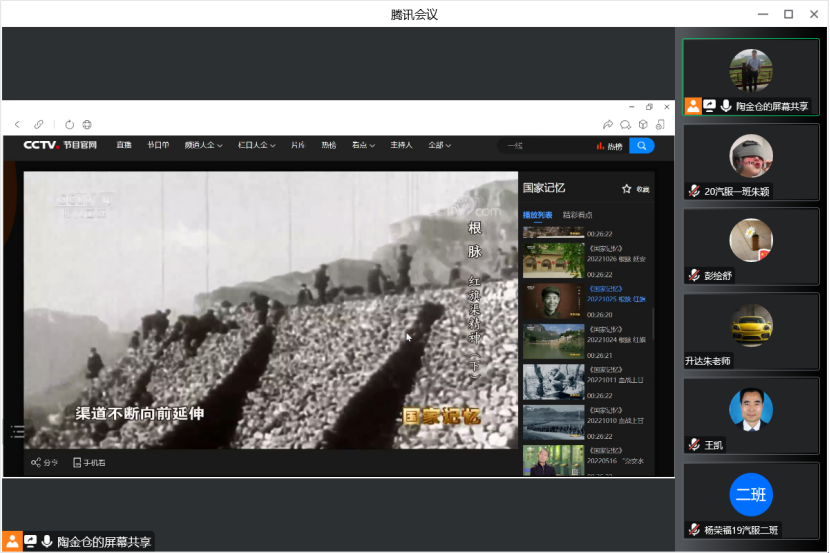The width and height of the screenshot is (830, 553).
Task: Reload the shared browser page
Action: [69, 125]
